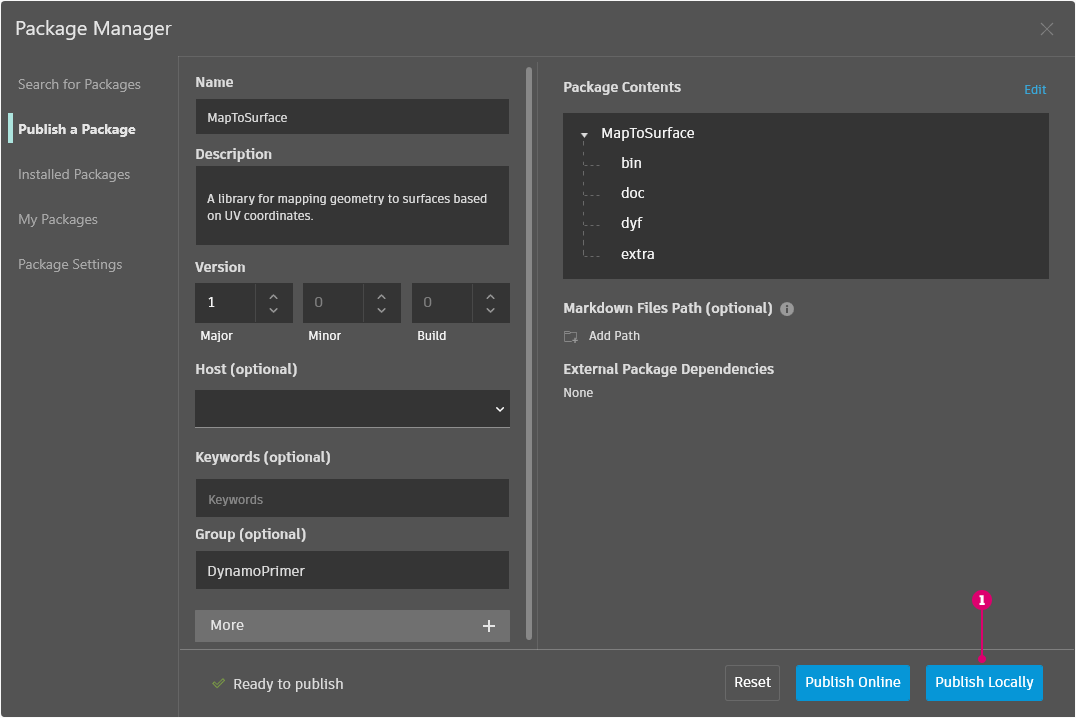
Task: Click the Publish Online button
Action: tap(852, 683)
